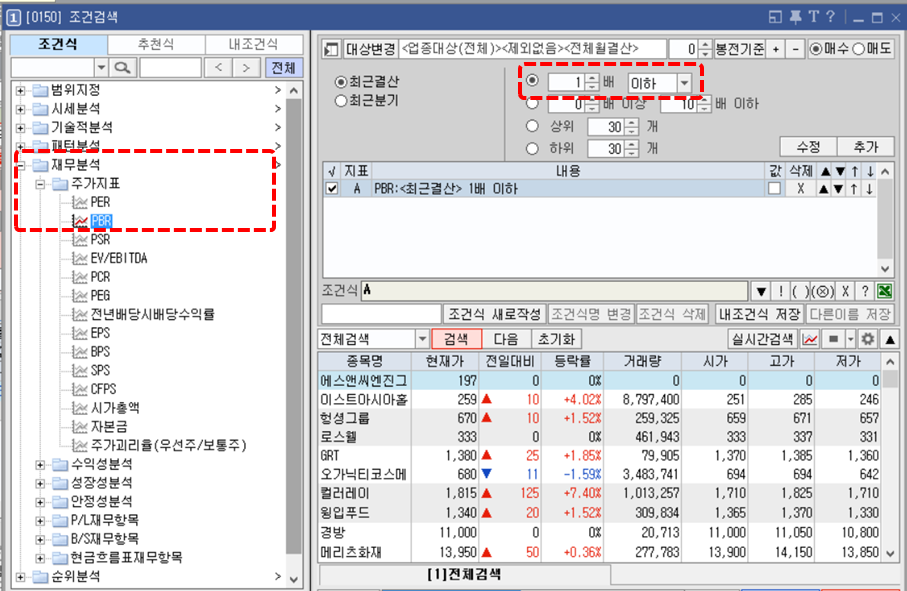Click the 초기화 button

coord(556,339)
